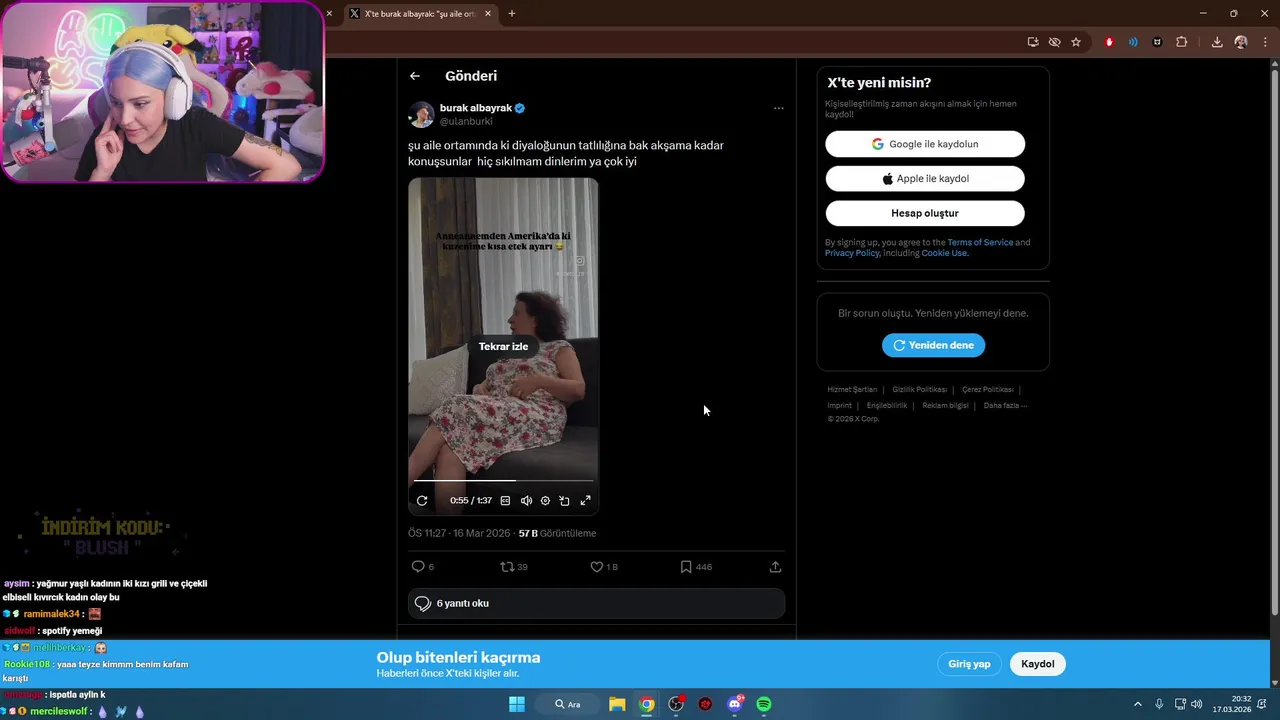Image resolution: width=1280 pixels, height=720 pixels.
Task: Replay the video with the circular arrow icon
Action: pos(422,500)
